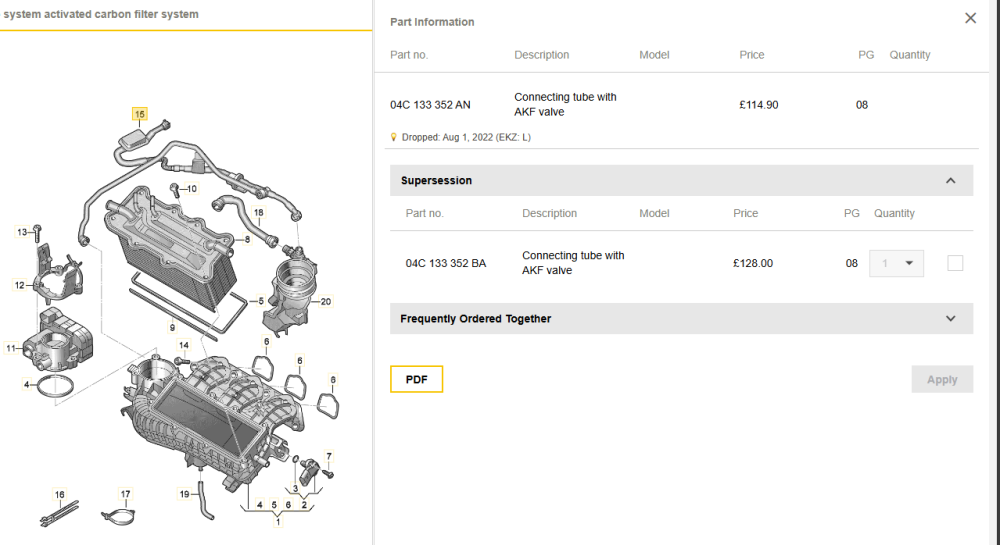Select callout 7 screw in diagram
This screenshot has height=545, width=1000.
(x=329, y=456)
